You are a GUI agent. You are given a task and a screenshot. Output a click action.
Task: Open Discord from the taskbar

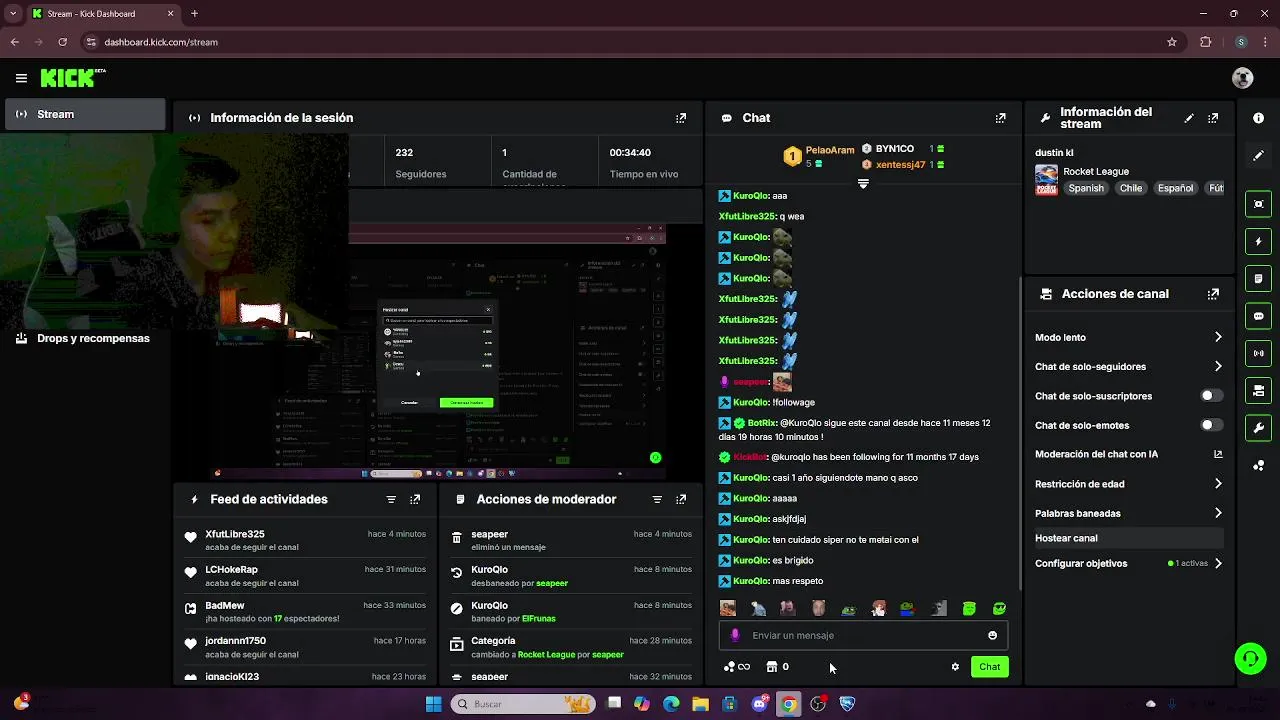(x=759, y=704)
